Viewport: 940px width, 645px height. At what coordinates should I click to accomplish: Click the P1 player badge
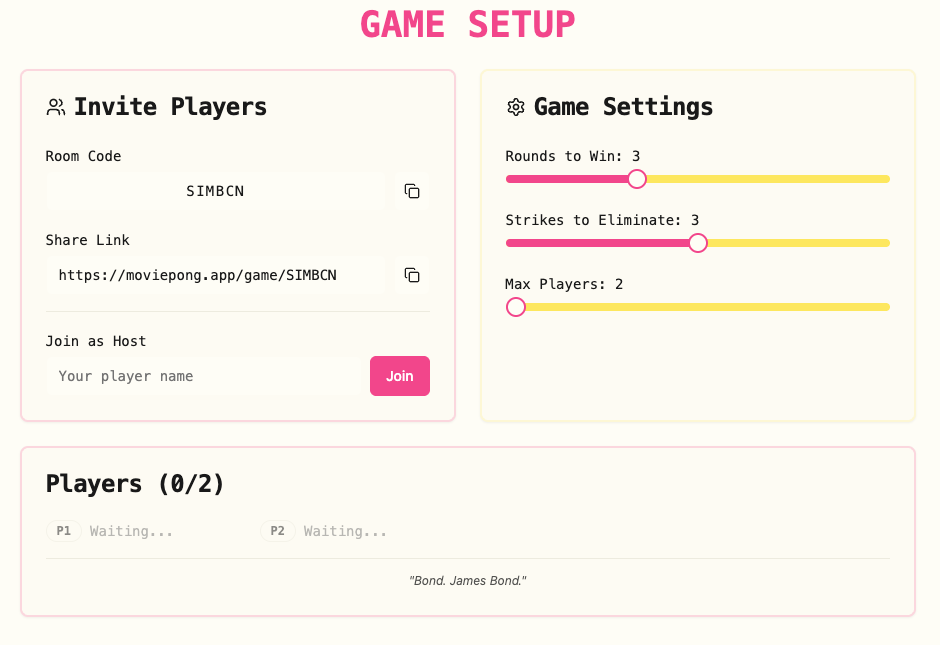tap(63, 531)
